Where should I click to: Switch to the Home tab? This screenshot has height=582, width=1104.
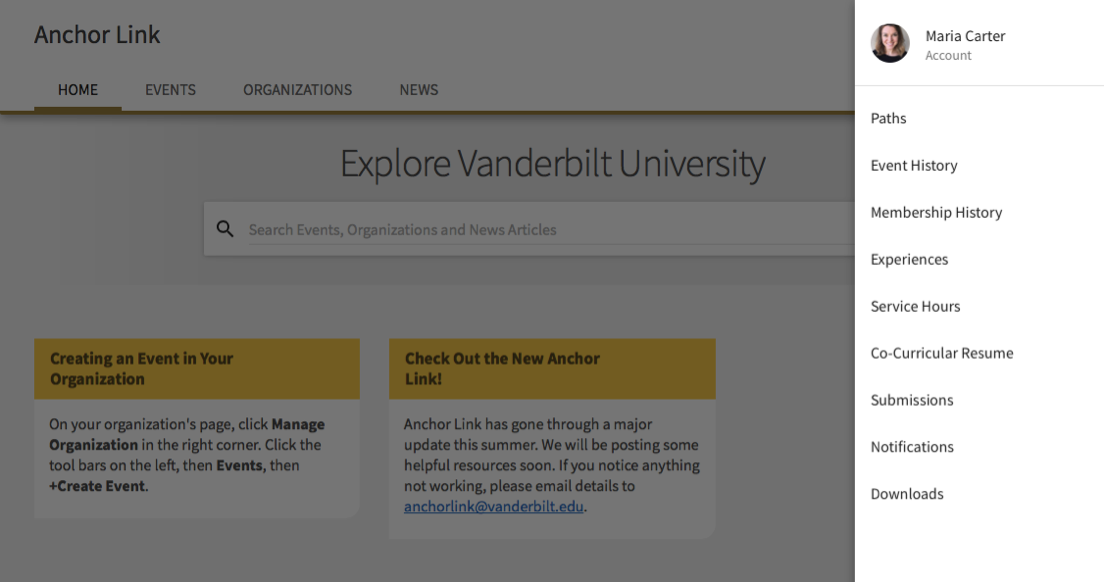point(78,90)
